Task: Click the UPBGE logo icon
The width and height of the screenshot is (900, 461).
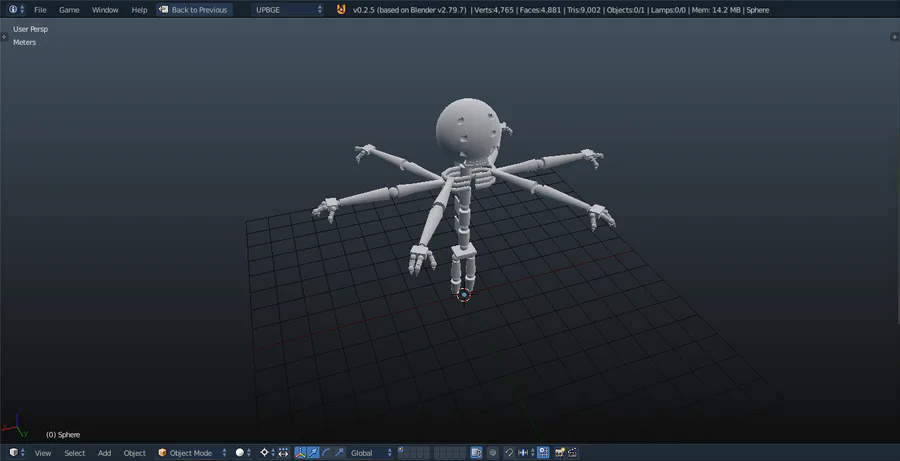Action: [x=341, y=10]
